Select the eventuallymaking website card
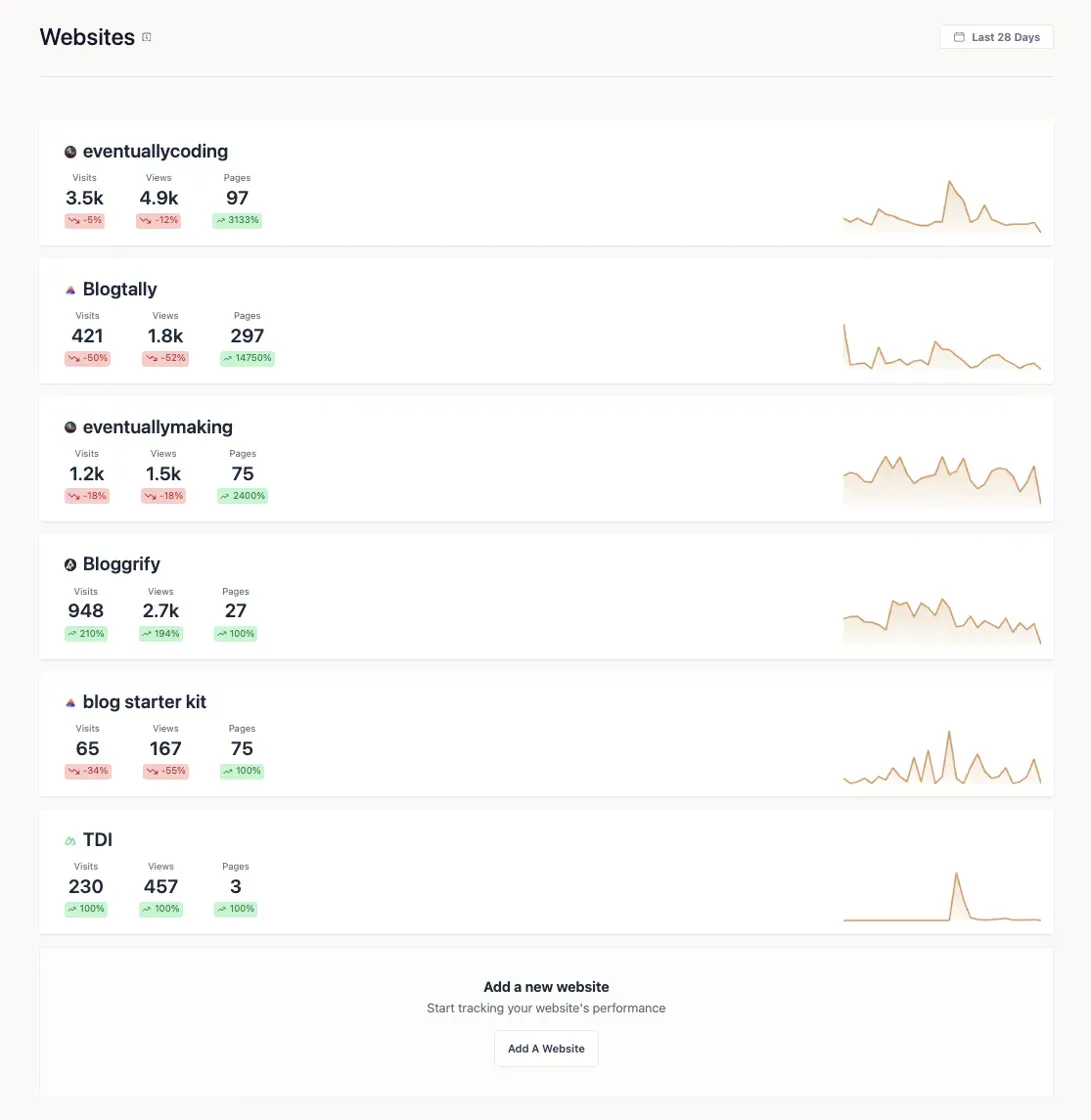 [x=545, y=459]
